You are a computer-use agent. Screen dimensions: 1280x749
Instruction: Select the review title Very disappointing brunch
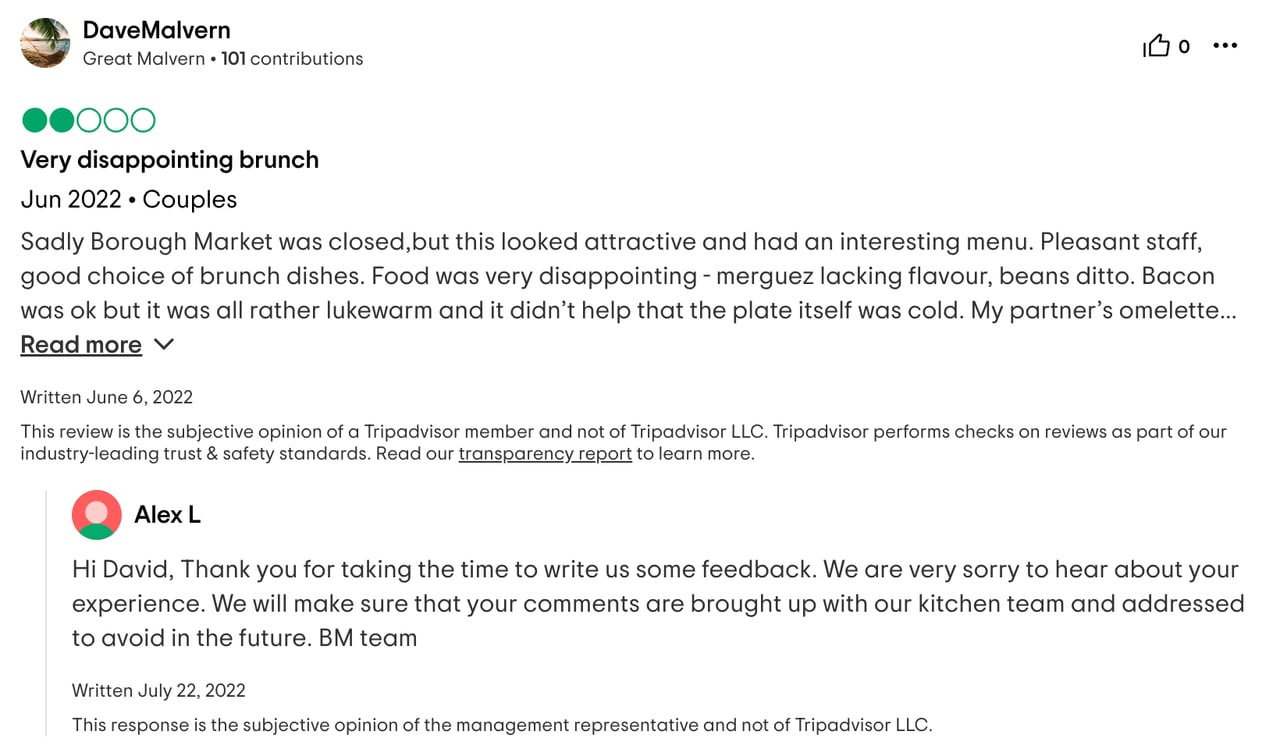pos(169,159)
